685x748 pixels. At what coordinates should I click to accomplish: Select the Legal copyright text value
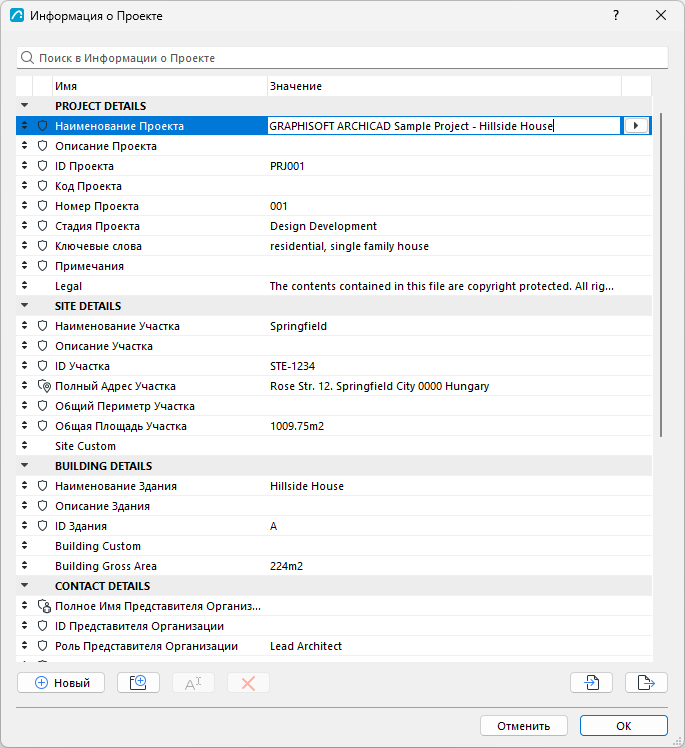pyautogui.click(x=442, y=286)
